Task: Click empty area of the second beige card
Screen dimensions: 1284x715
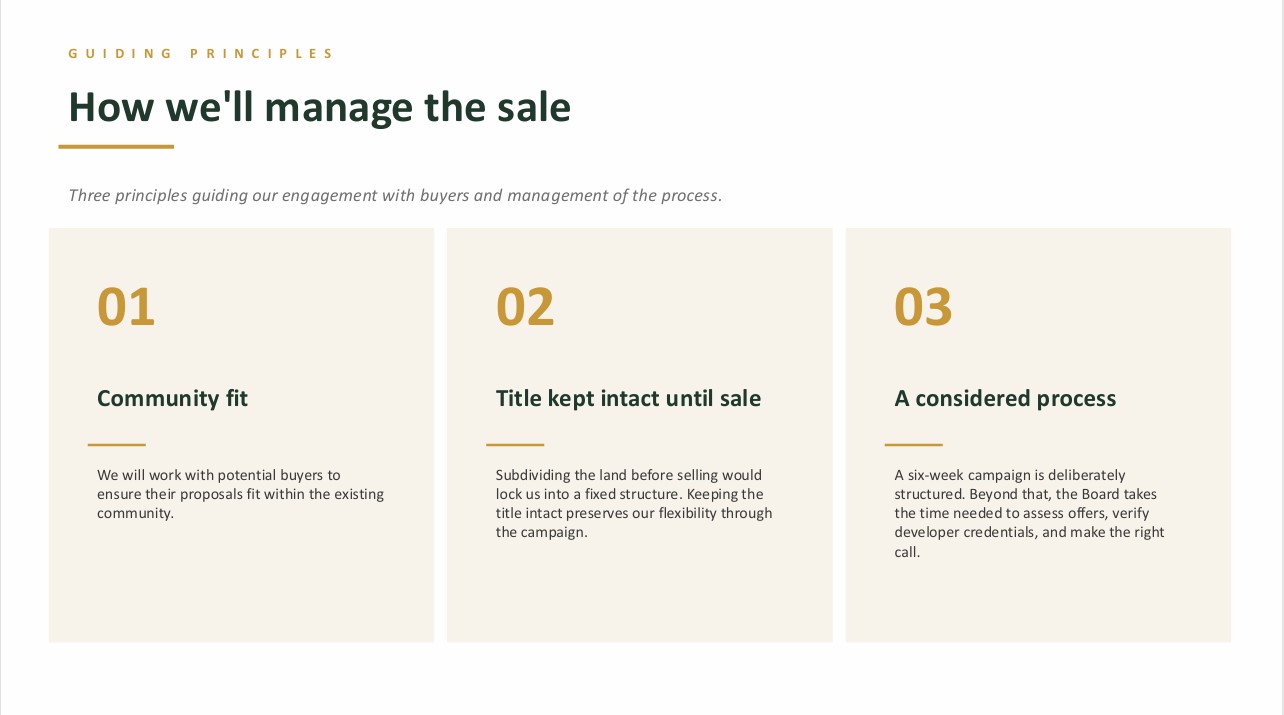Action: pyautogui.click(x=639, y=595)
